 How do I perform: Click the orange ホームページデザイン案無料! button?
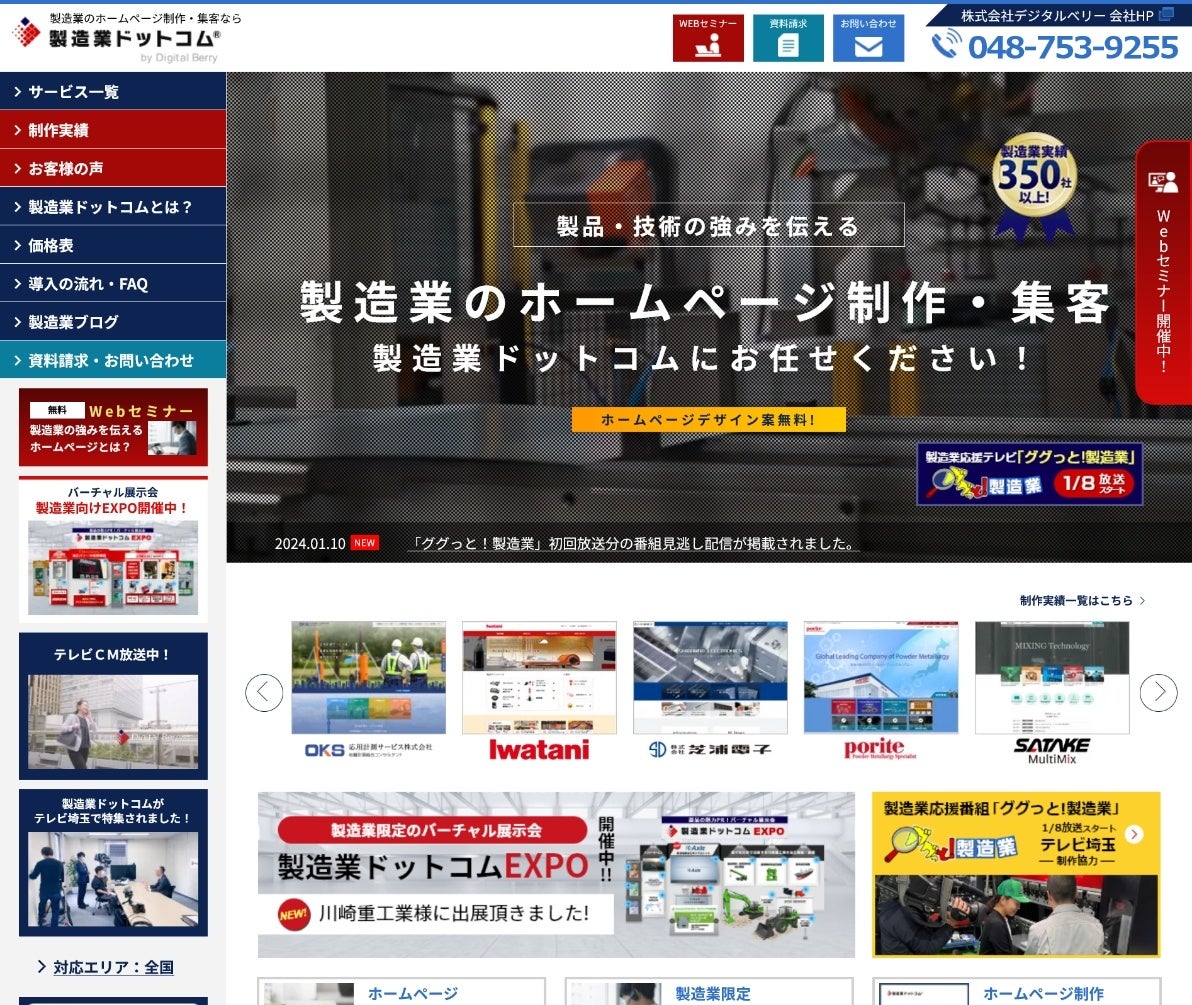click(708, 420)
